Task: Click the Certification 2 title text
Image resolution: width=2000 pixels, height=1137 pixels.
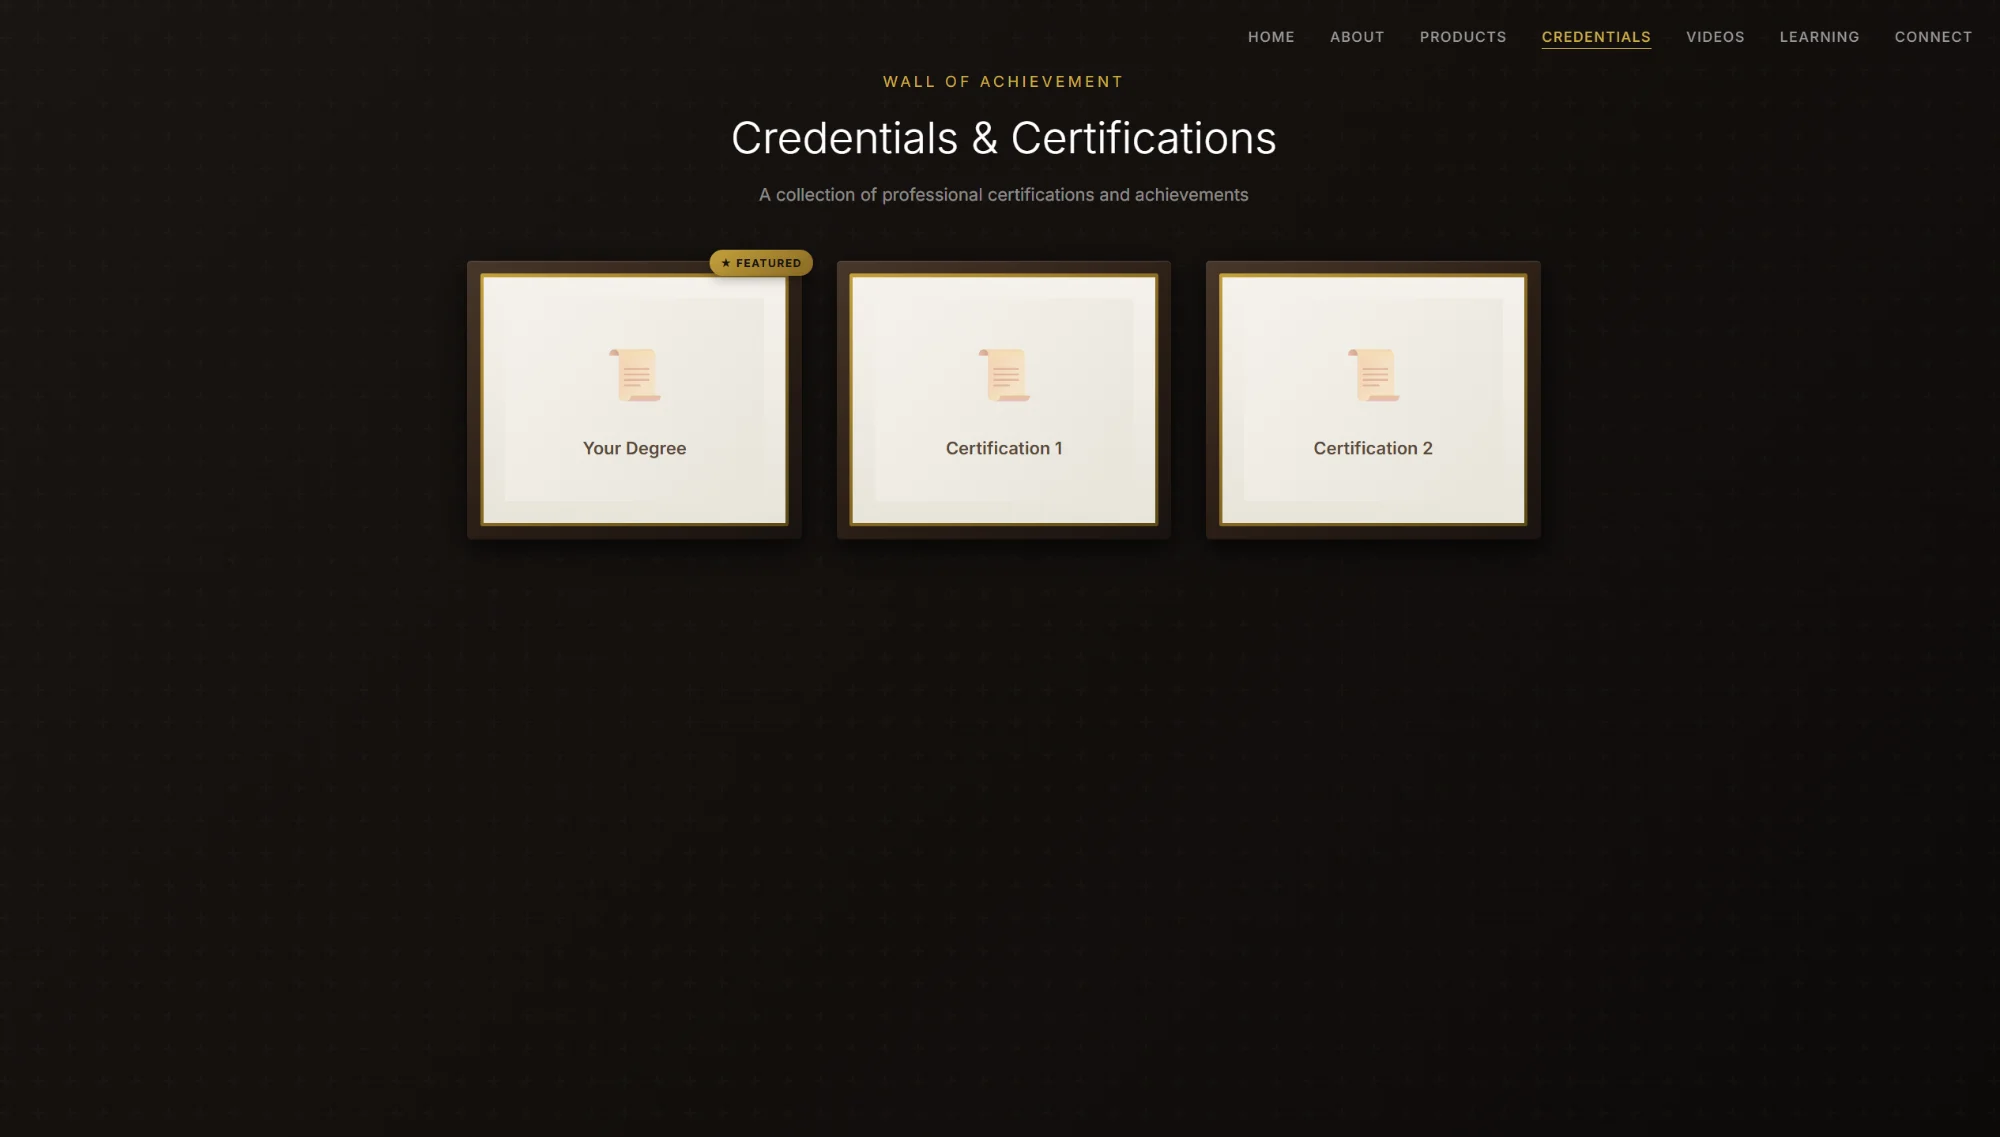Action: 1371,448
